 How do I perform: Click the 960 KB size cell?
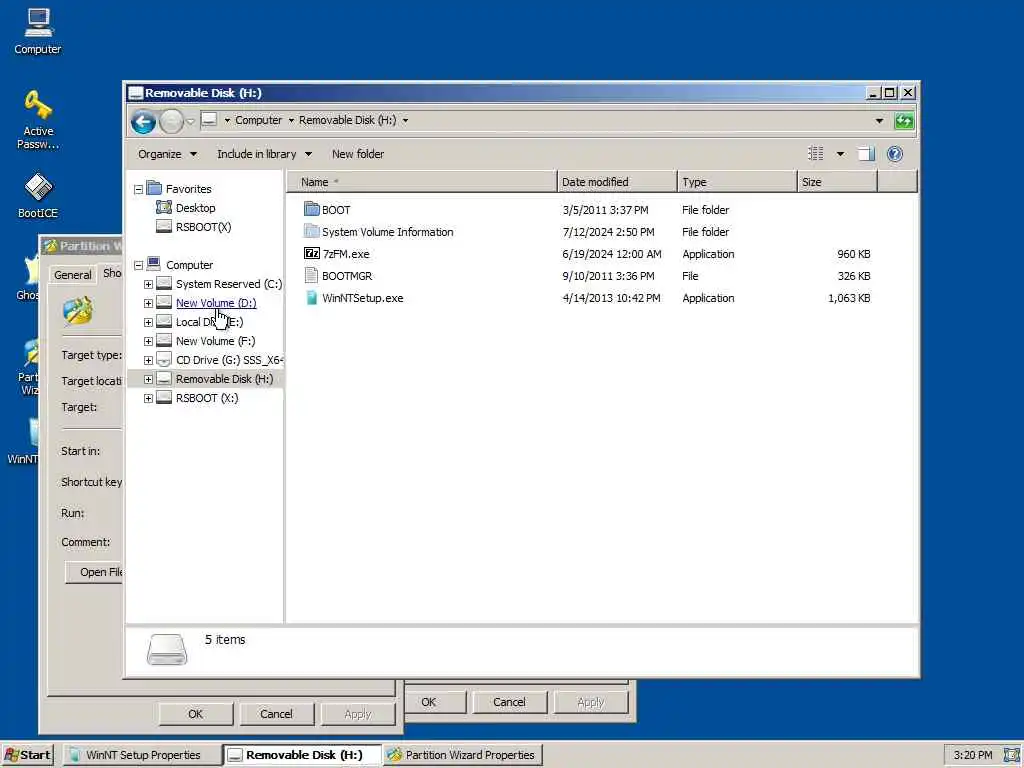854,254
